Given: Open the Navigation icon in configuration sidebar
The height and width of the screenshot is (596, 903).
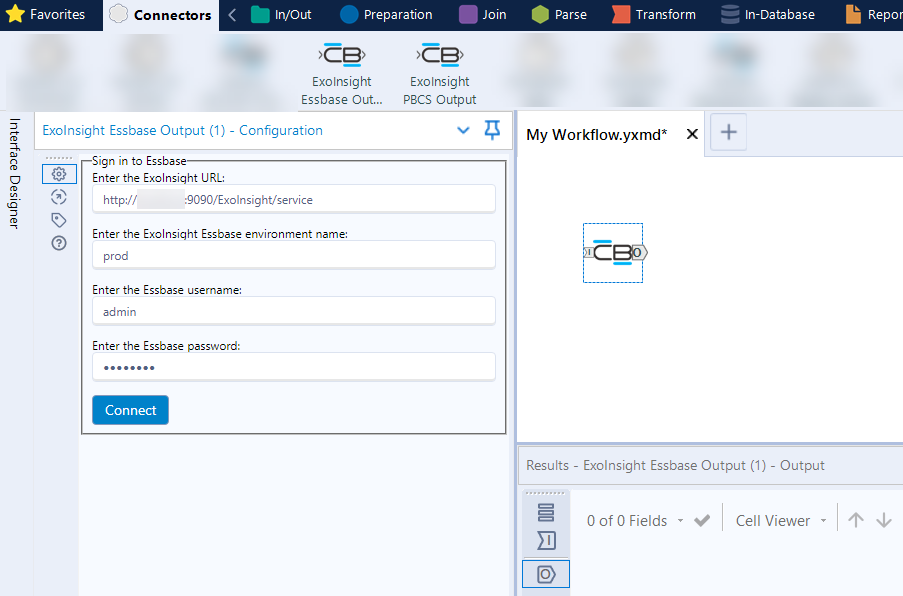Looking at the screenshot, I should (59, 197).
